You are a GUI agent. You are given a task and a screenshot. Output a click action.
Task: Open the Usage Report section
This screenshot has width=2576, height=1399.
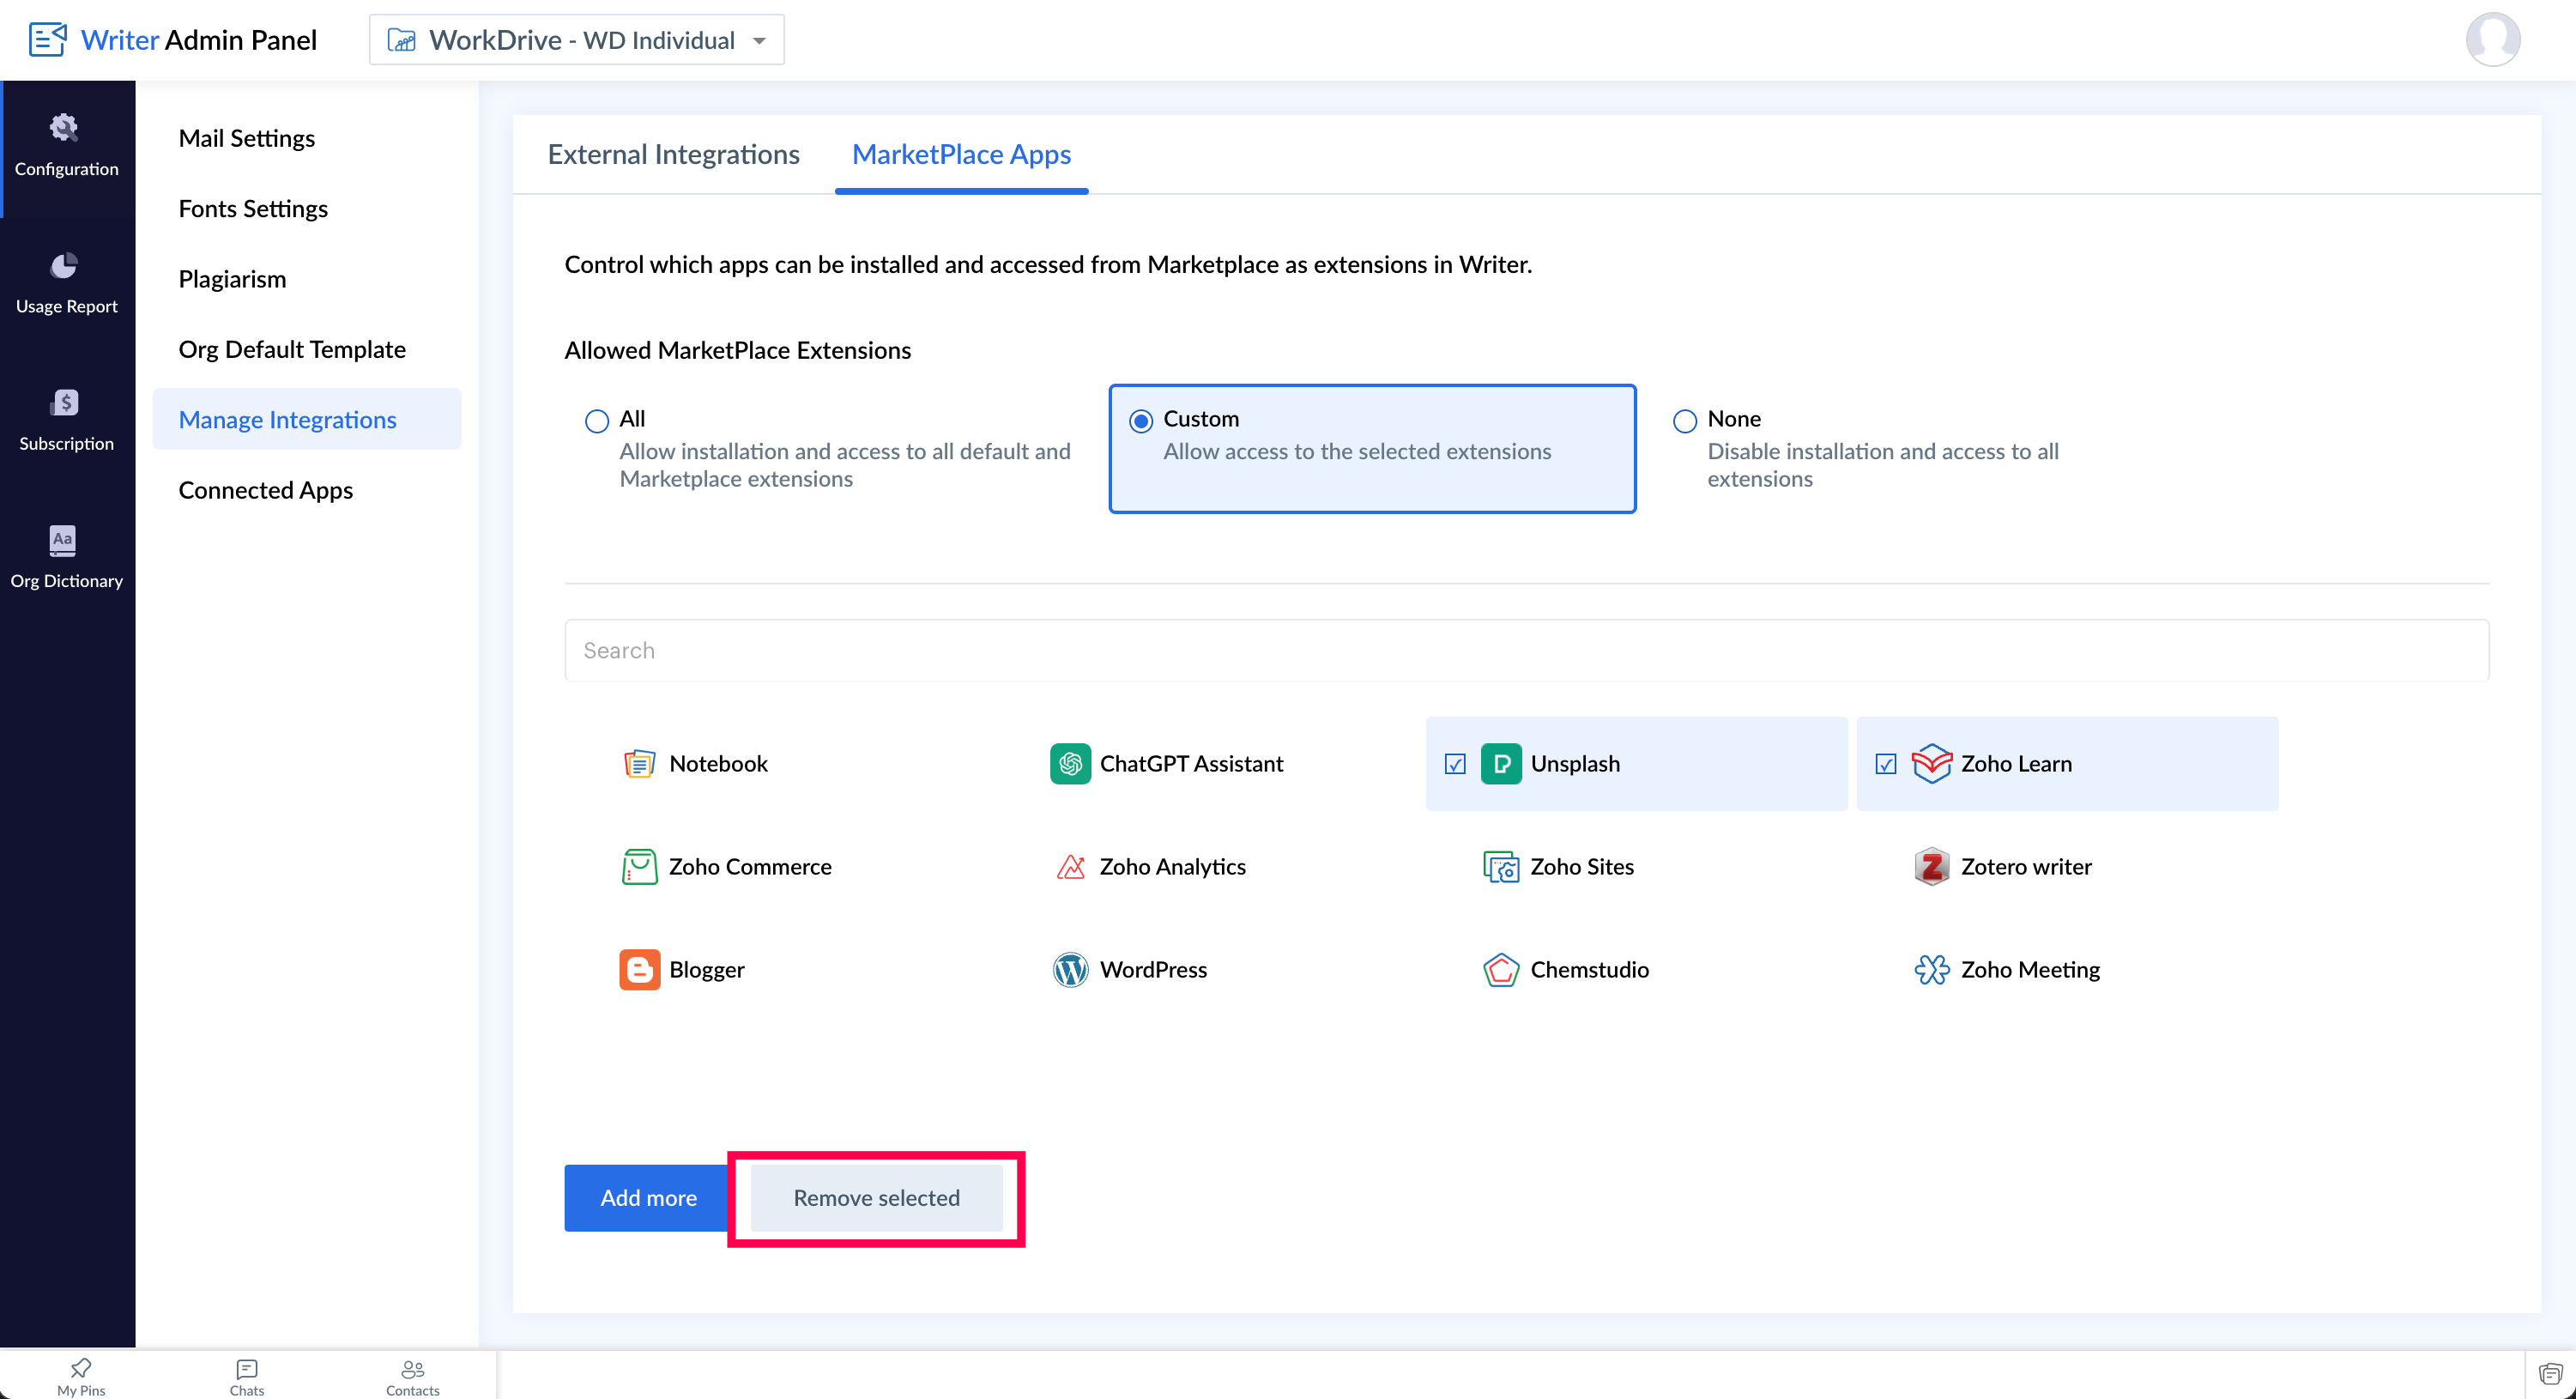click(66, 283)
